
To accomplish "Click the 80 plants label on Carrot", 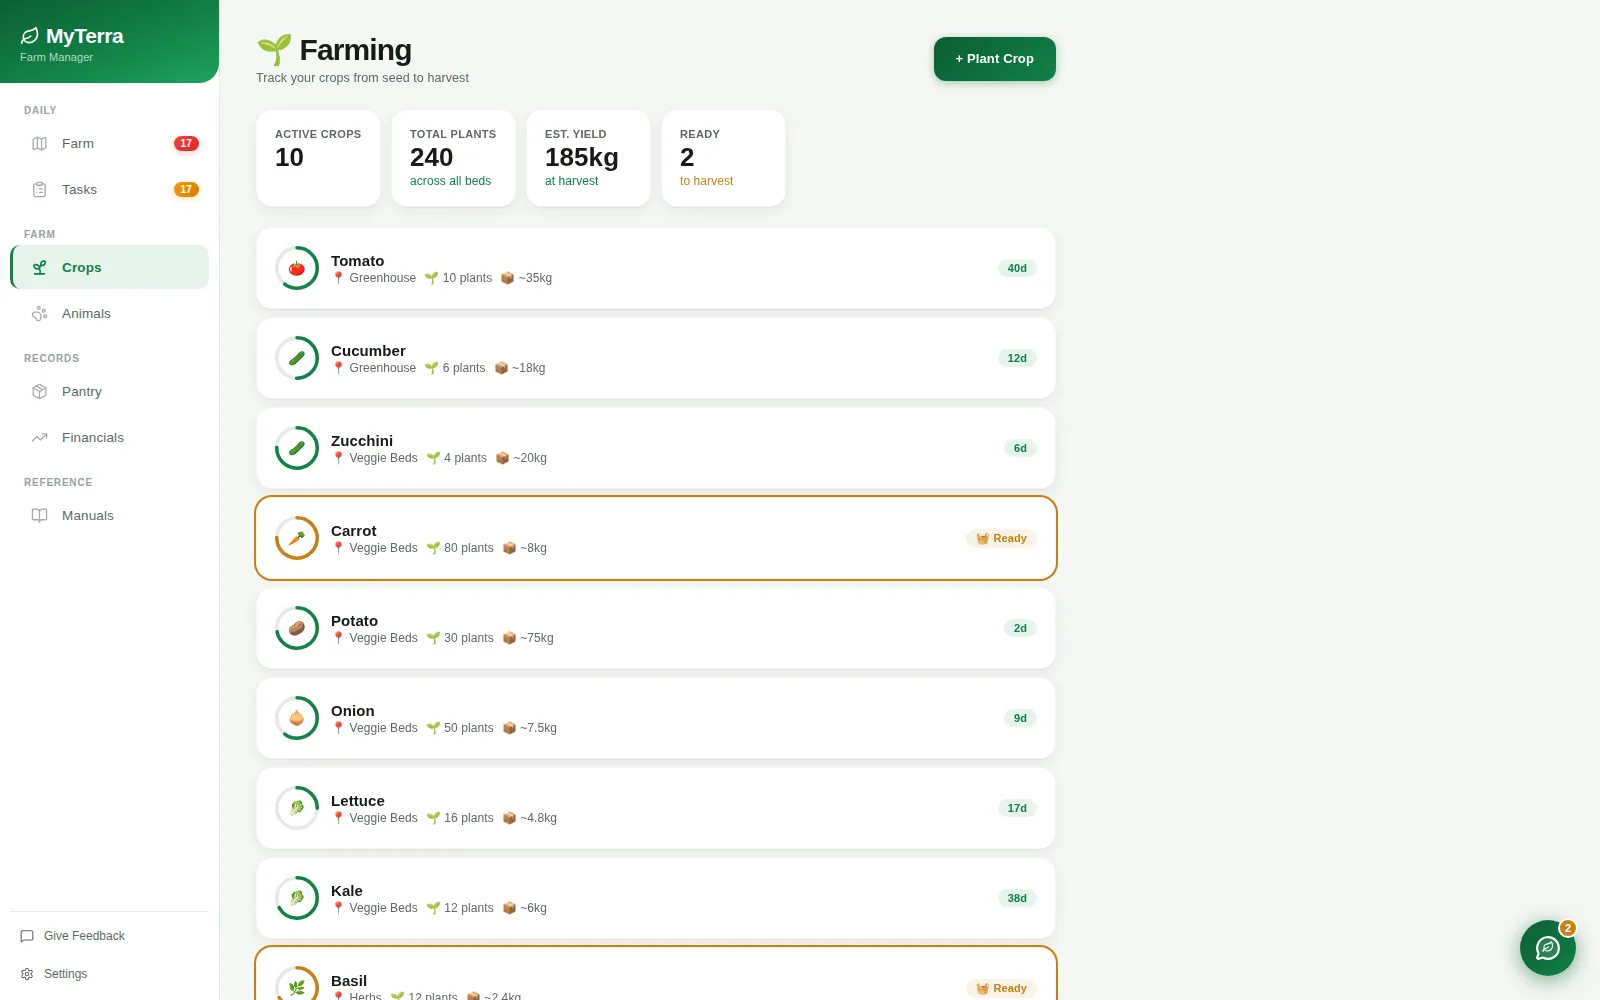I will (460, 548).
